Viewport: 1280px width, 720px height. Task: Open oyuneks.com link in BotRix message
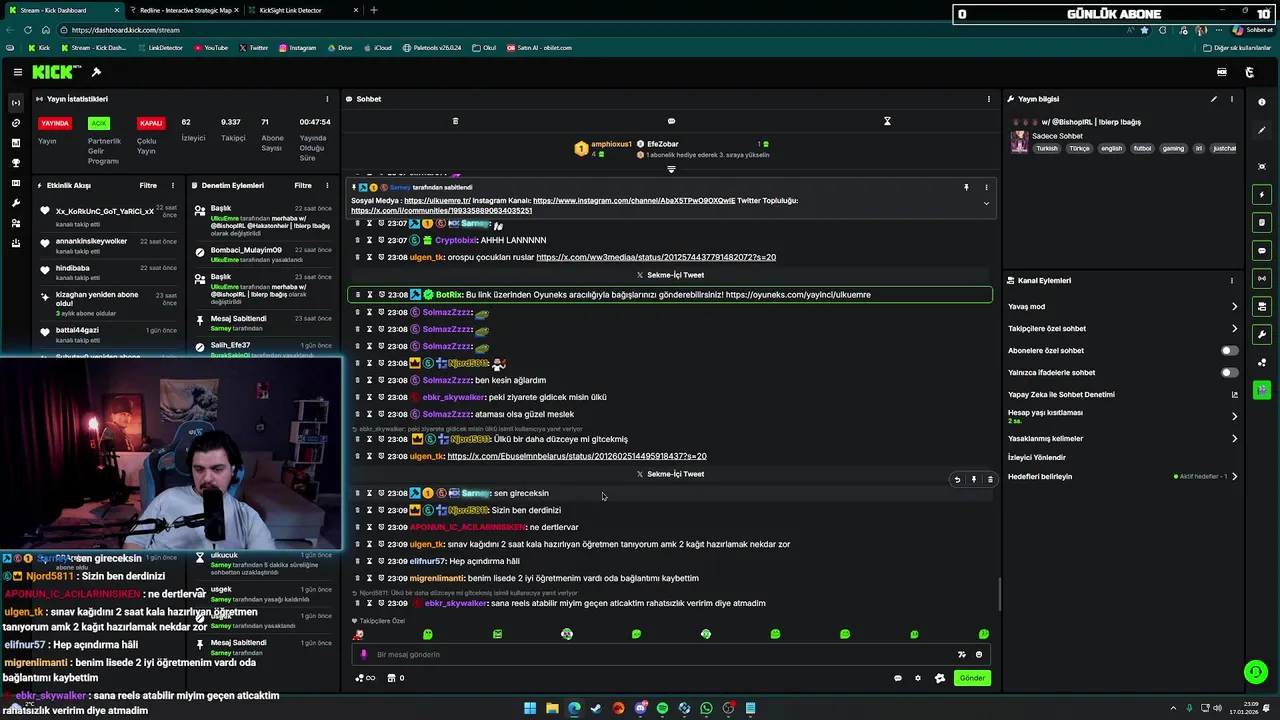click(x=798, y=295)
